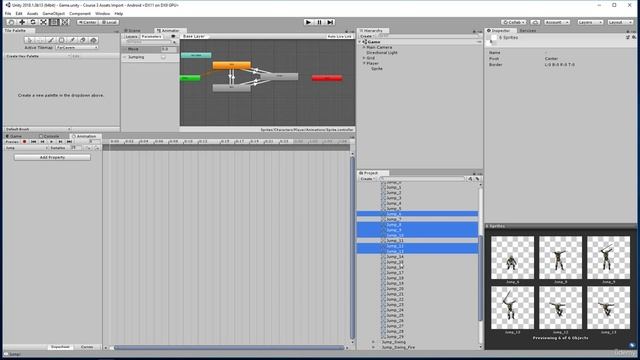Open the Layout dropdown
Screen dimensions: 640x360
tap(620, 22)
